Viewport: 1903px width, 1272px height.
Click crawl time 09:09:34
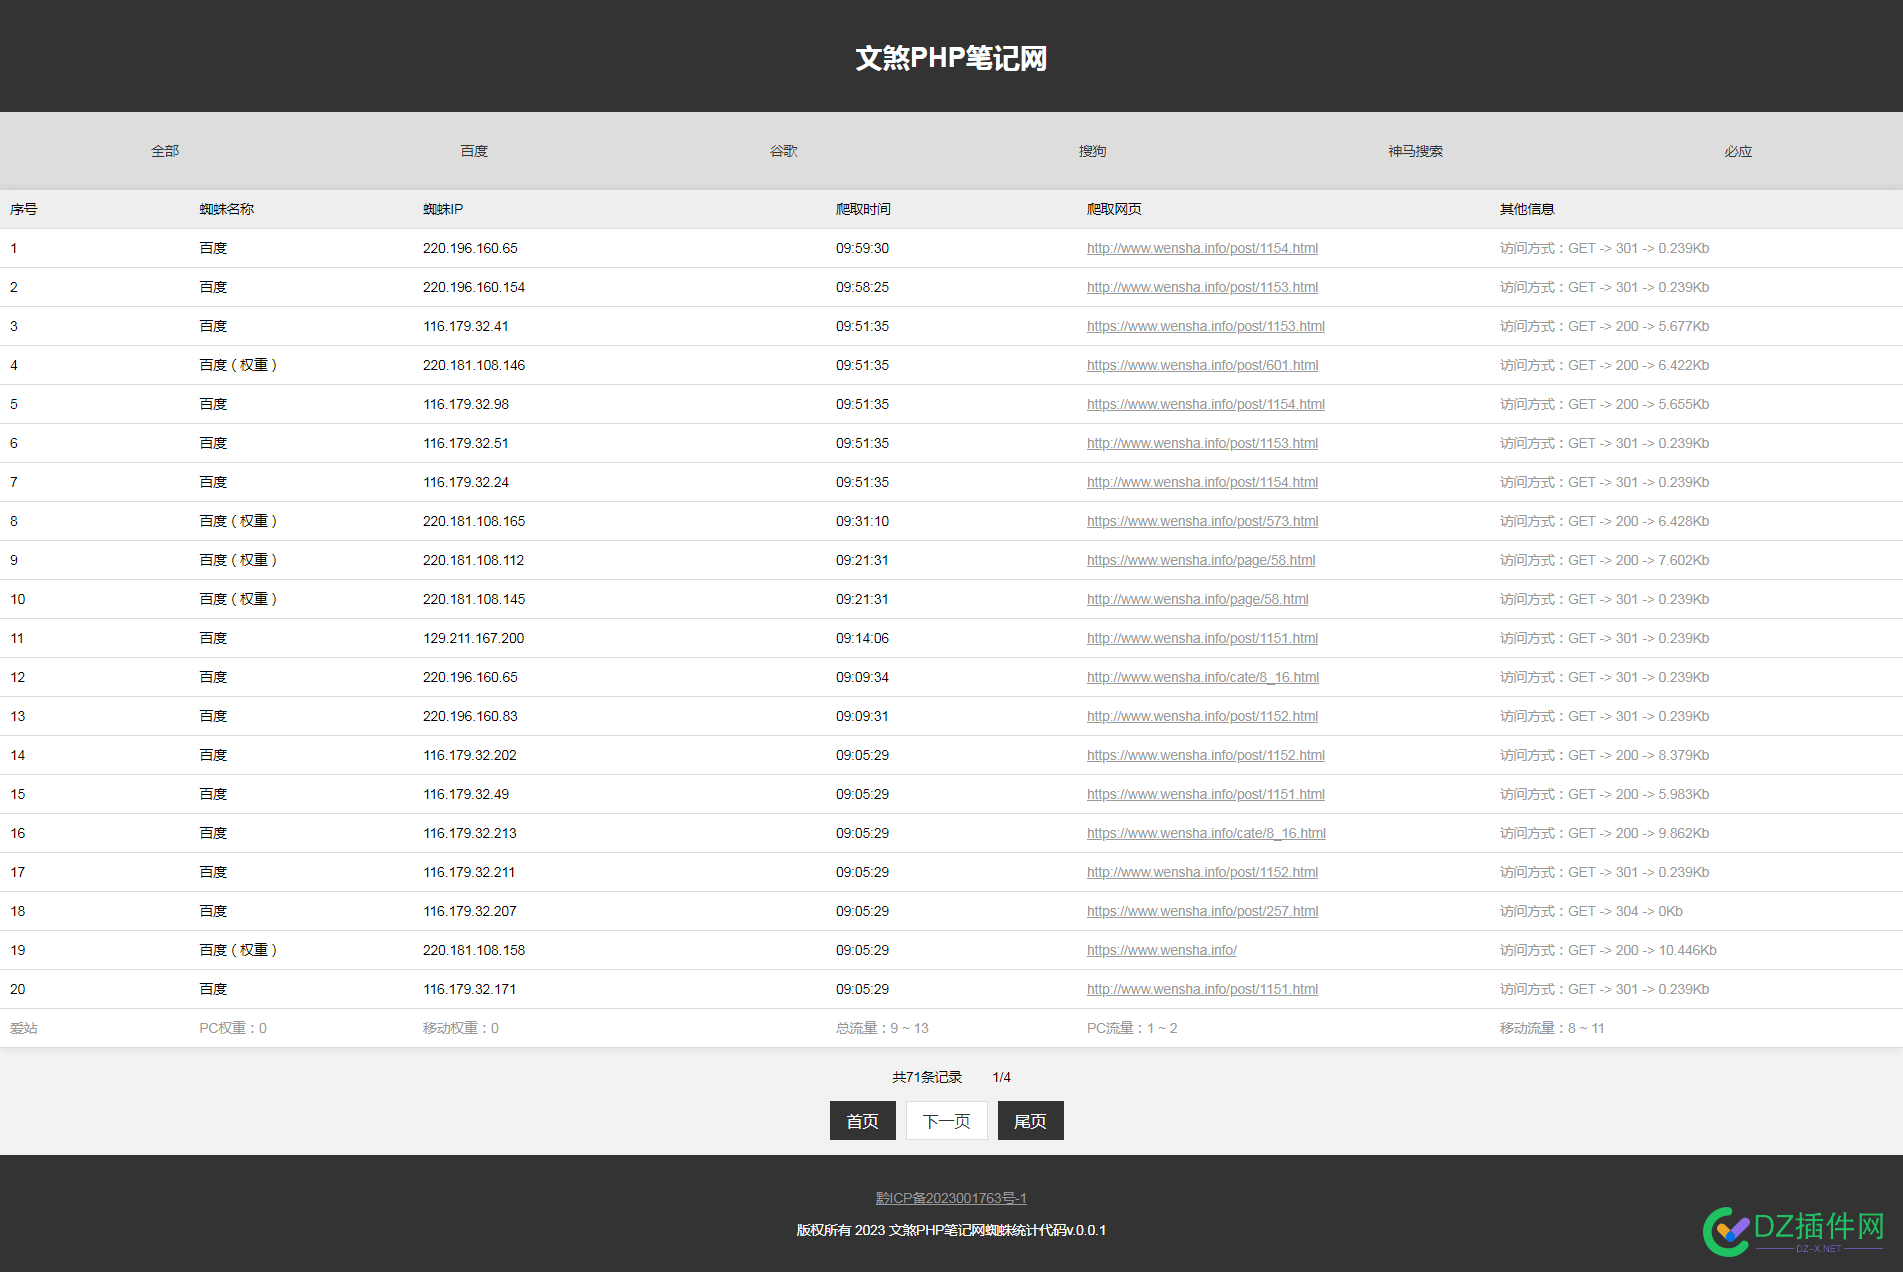862,677
